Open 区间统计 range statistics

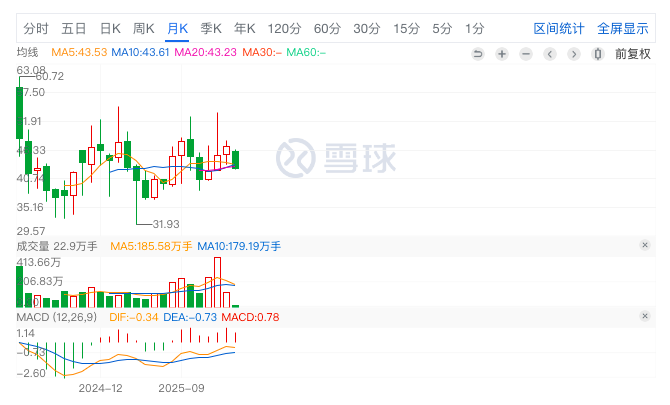559,29
